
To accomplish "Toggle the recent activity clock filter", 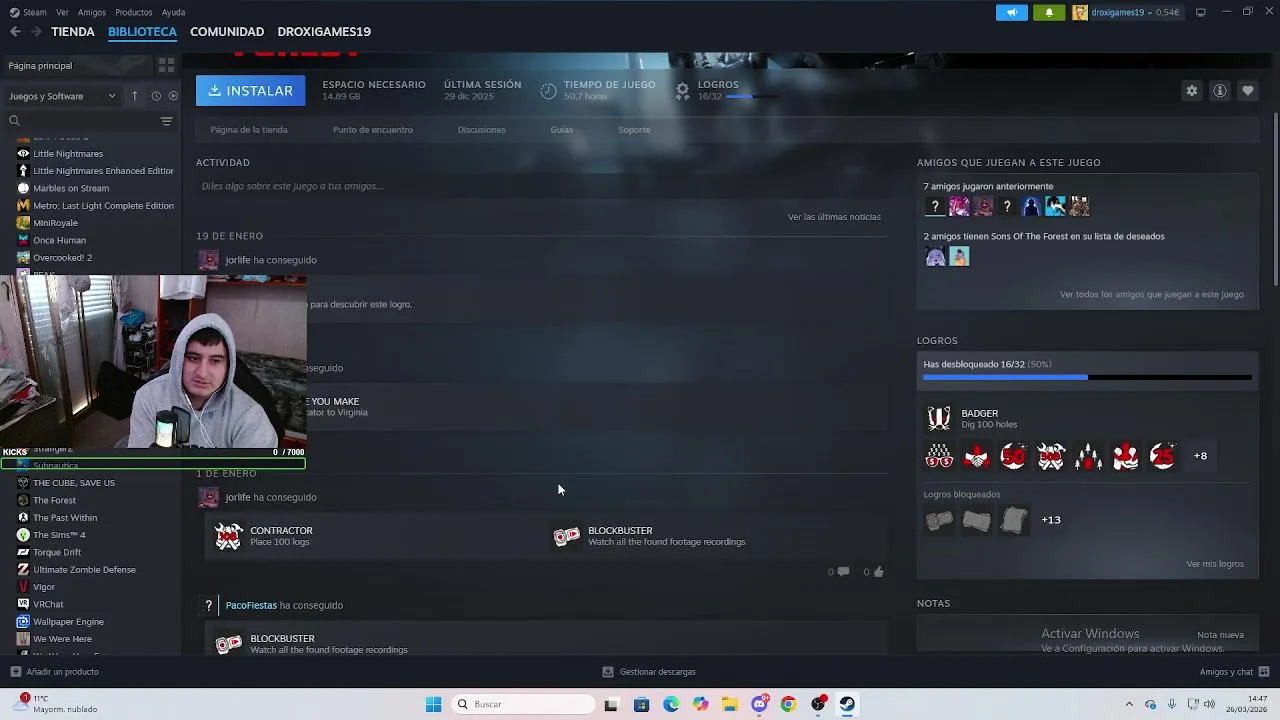I will (x=156, y=96).
